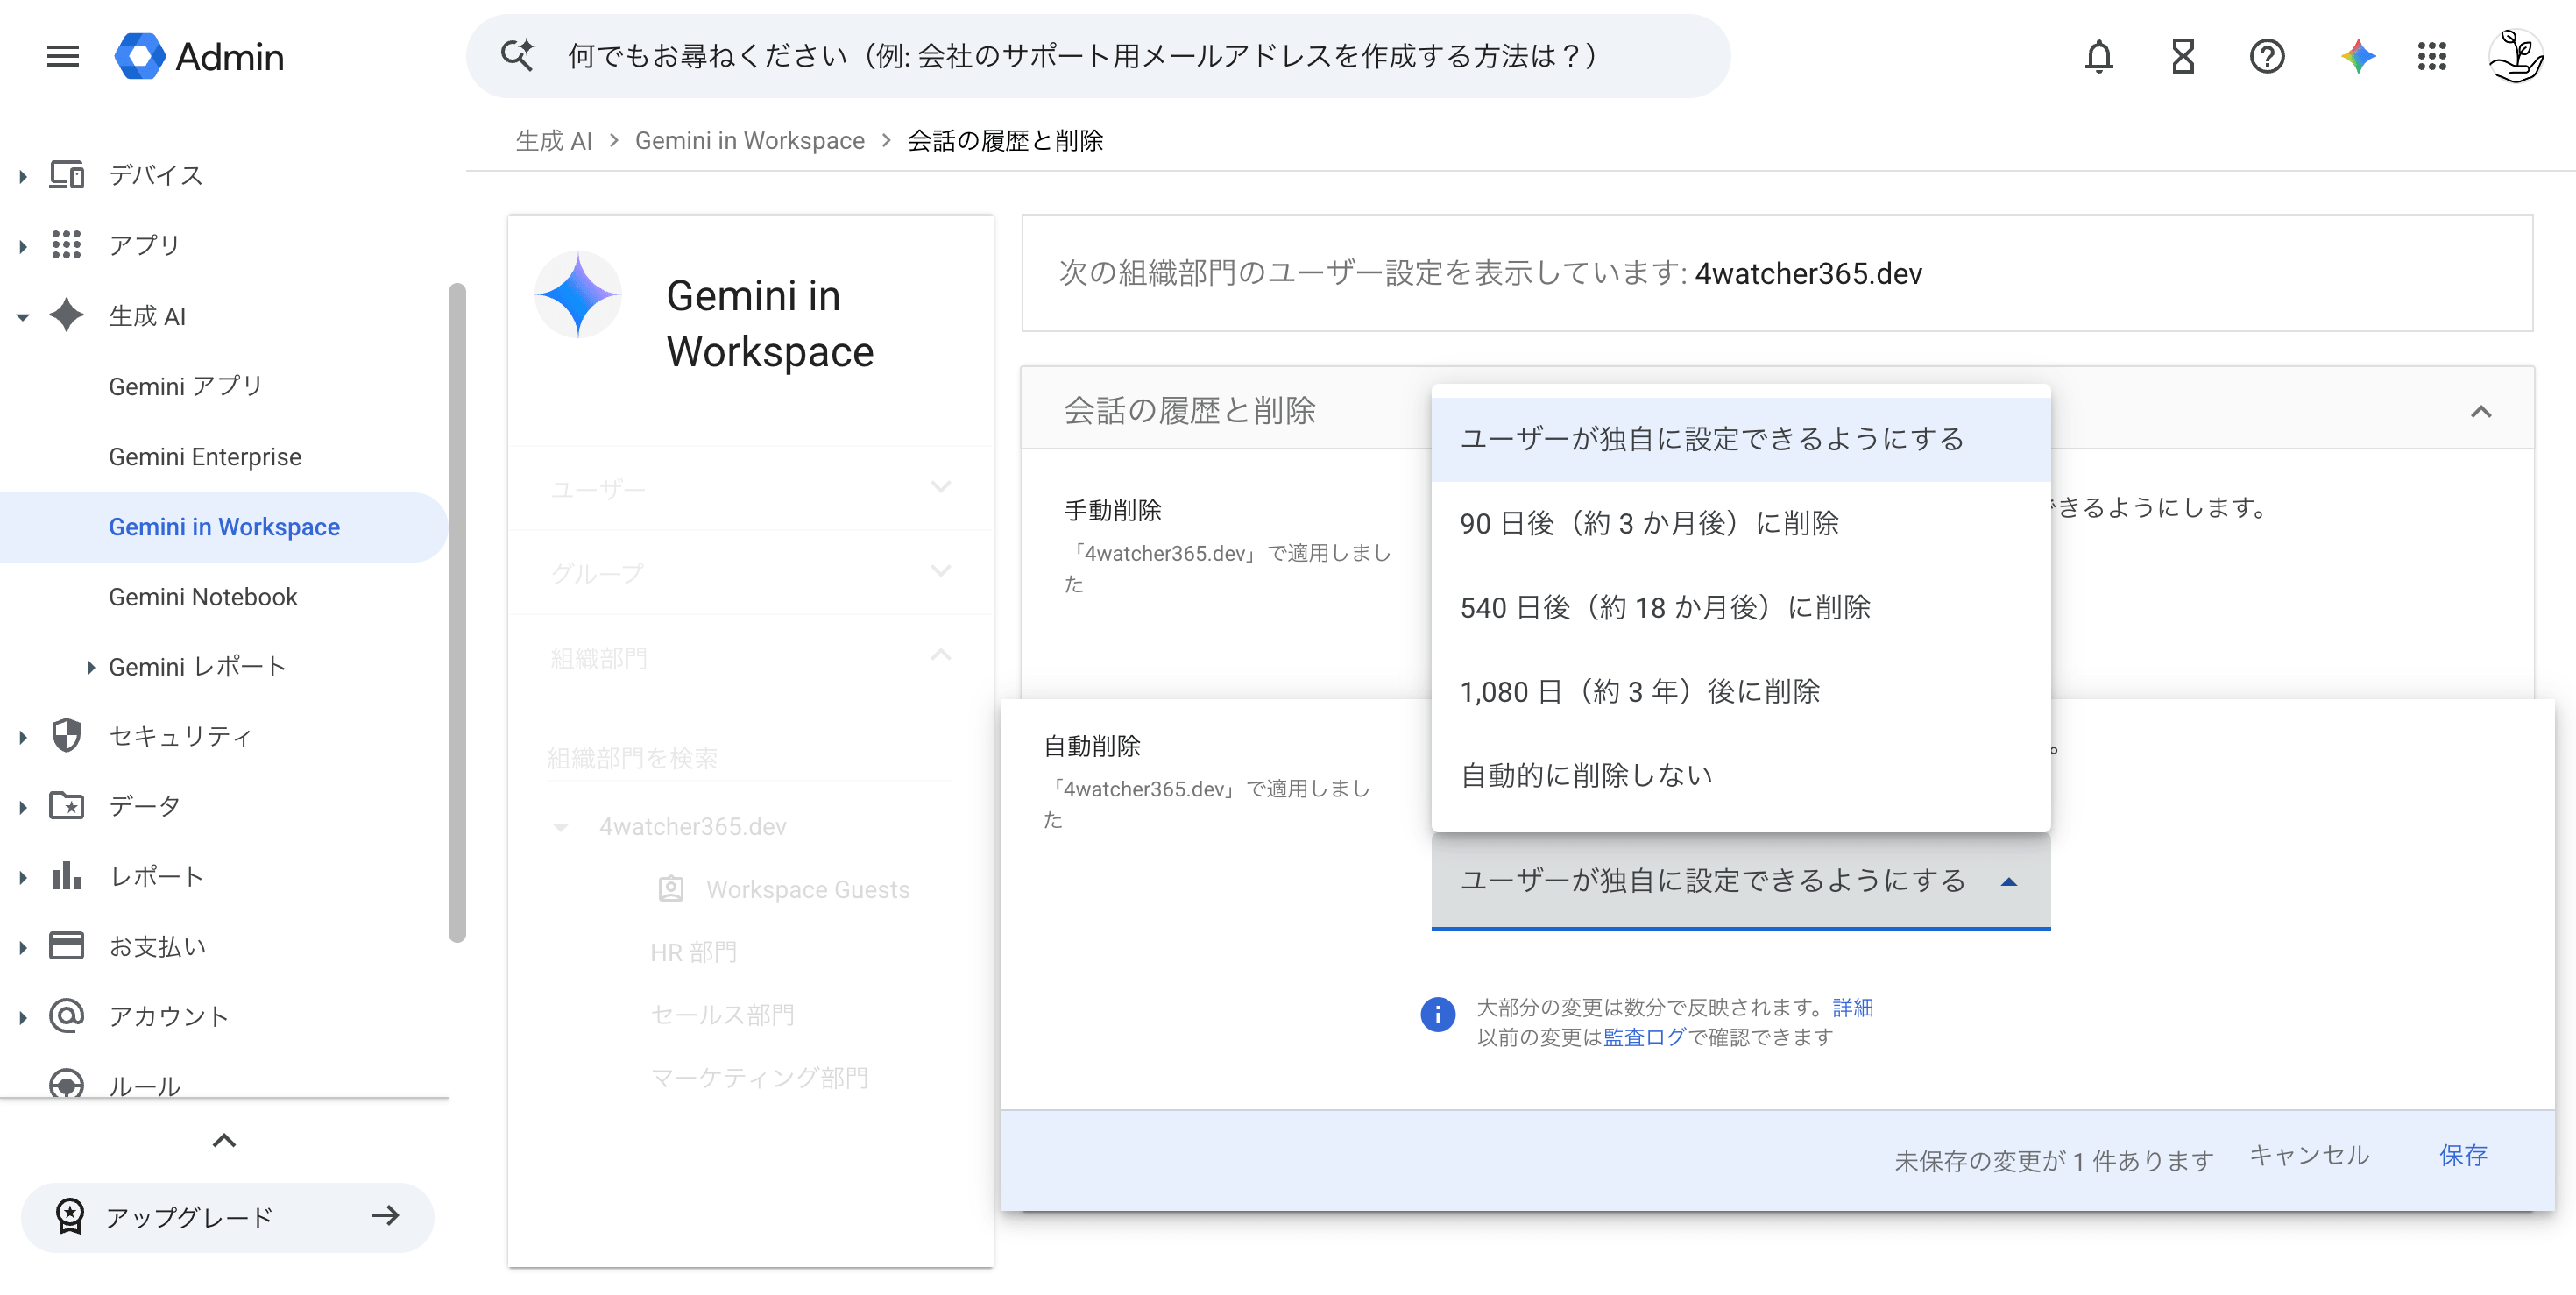This screenshot has width=2576, height=1295.
Task: Click the お支払い card icon
Action: pyautogui.click(x=67, y=945)
